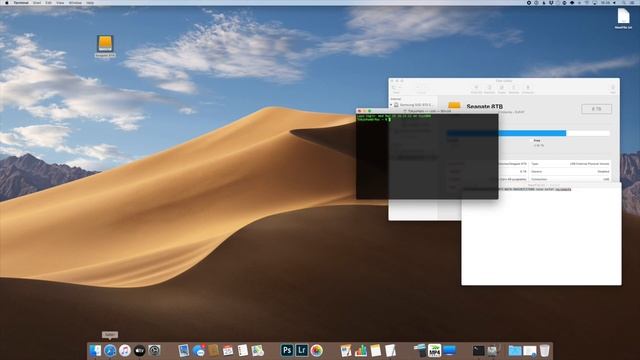Open the MP4 converter dock icon
Image resolution: width=640 pixels, height=360 pixels.
pyautogui.click(x=435, y=350)
